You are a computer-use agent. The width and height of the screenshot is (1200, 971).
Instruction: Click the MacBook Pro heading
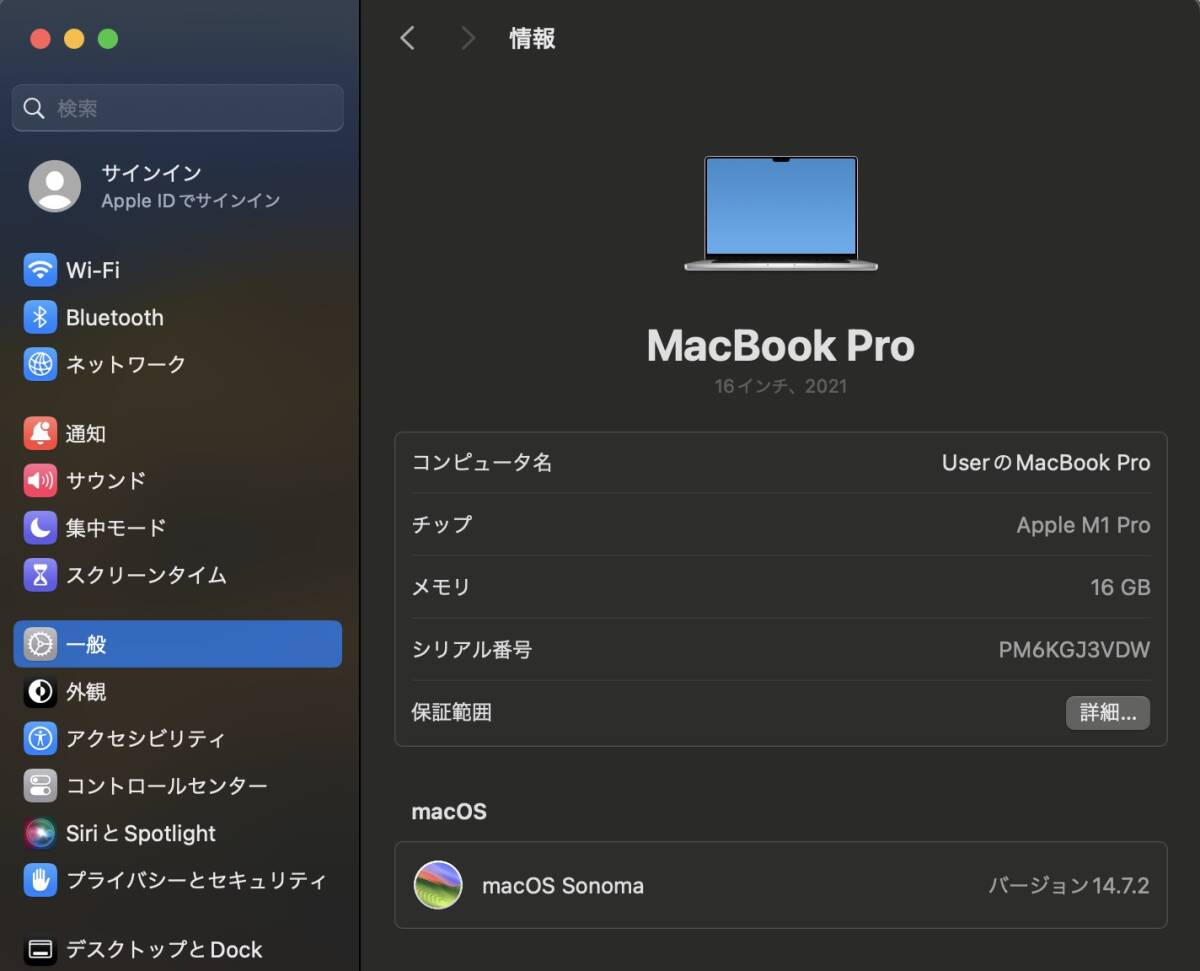[780, 346]
